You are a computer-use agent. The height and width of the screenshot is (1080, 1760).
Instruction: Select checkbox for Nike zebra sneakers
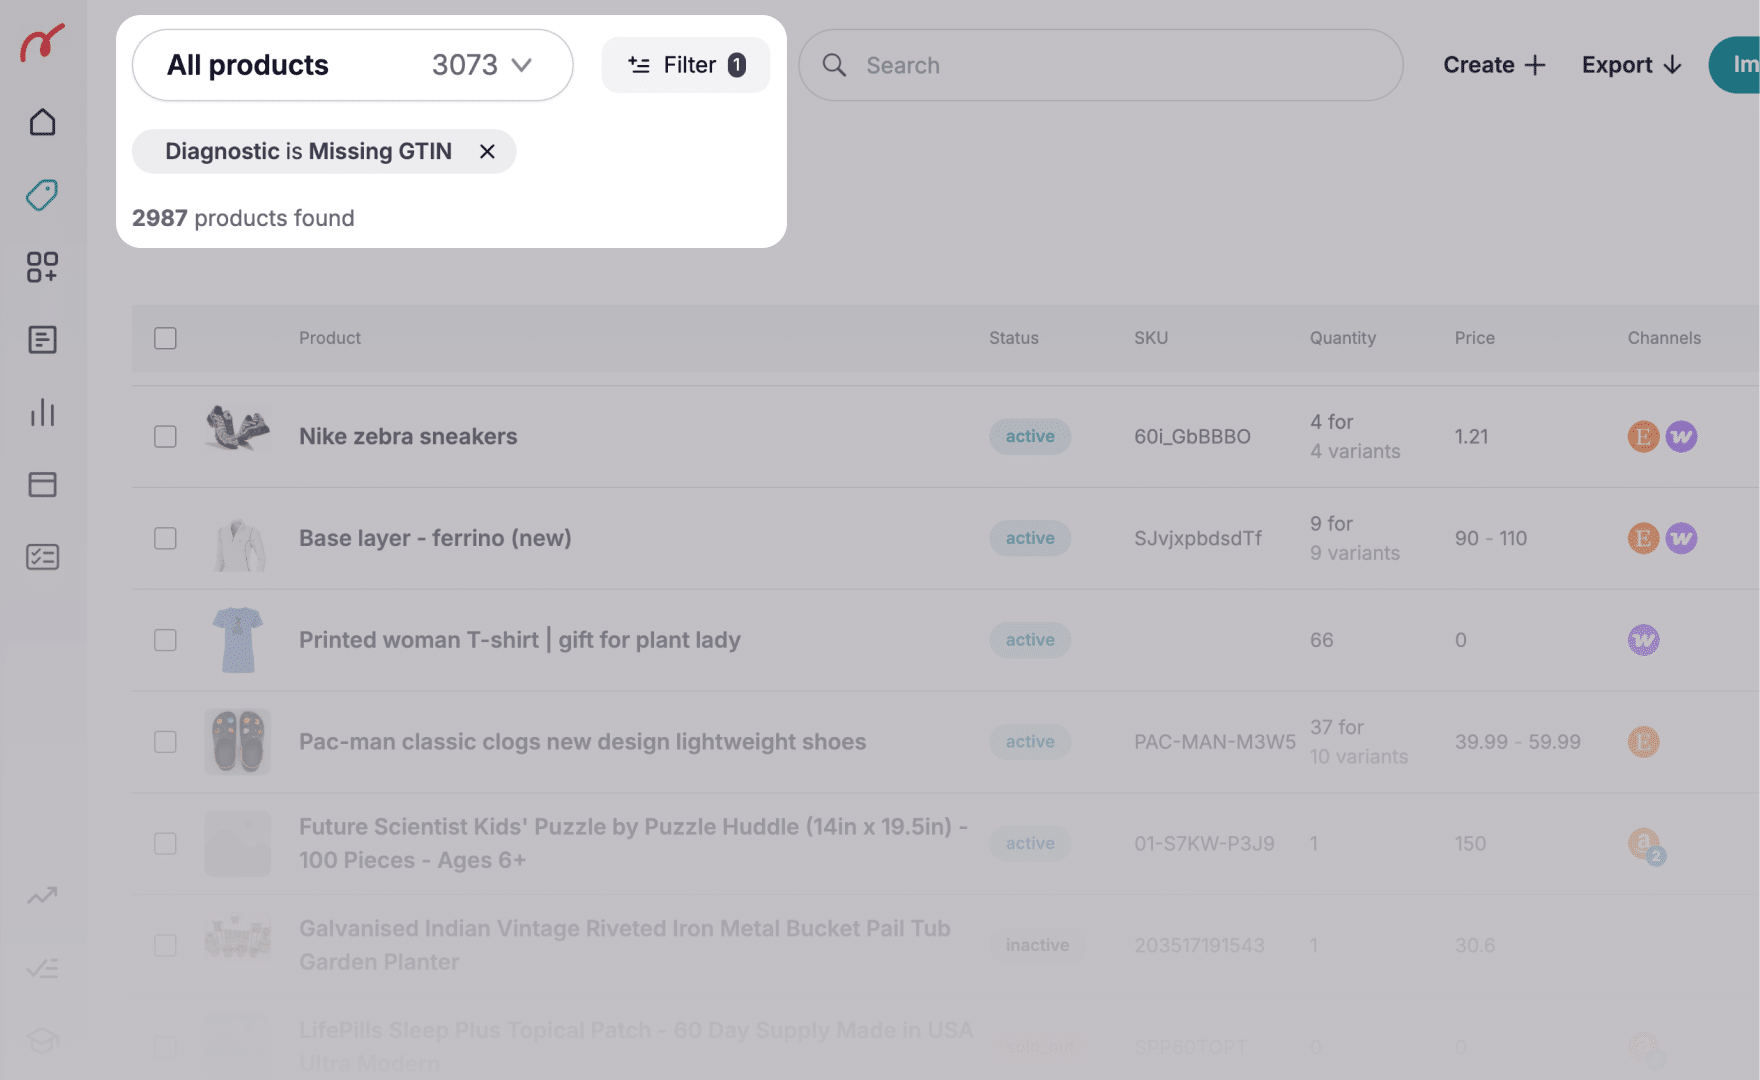(x=165, y=437)
